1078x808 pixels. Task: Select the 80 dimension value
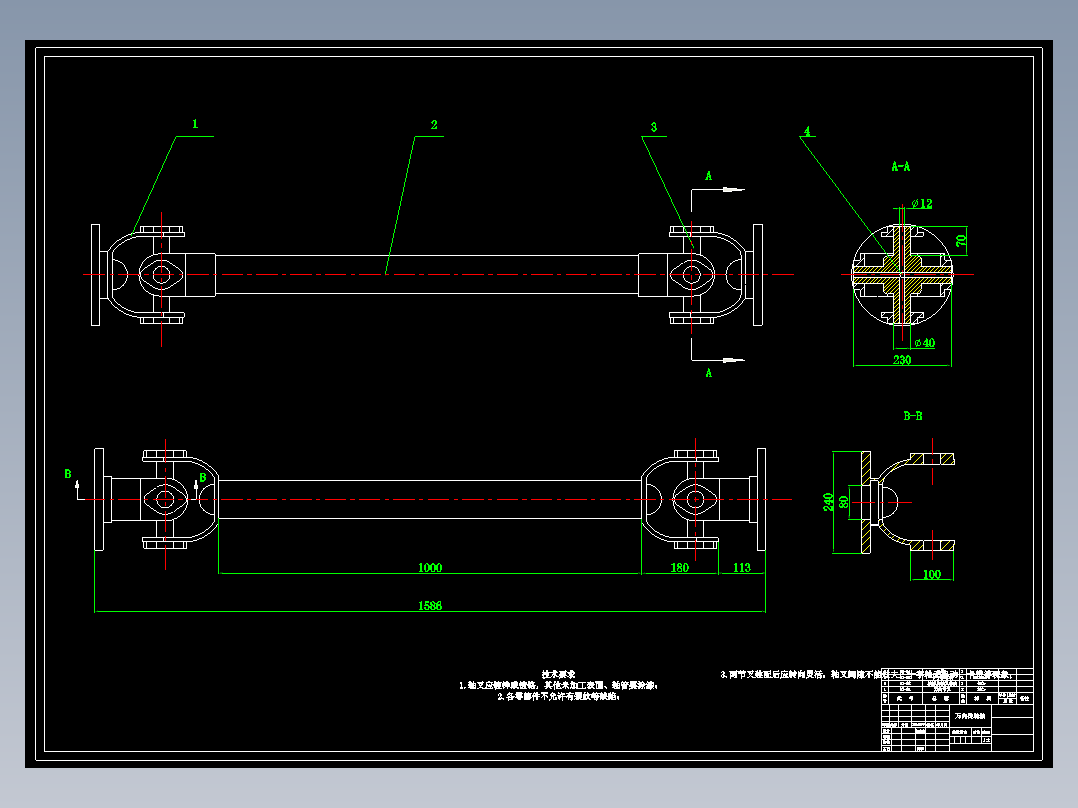click(844, 502)
